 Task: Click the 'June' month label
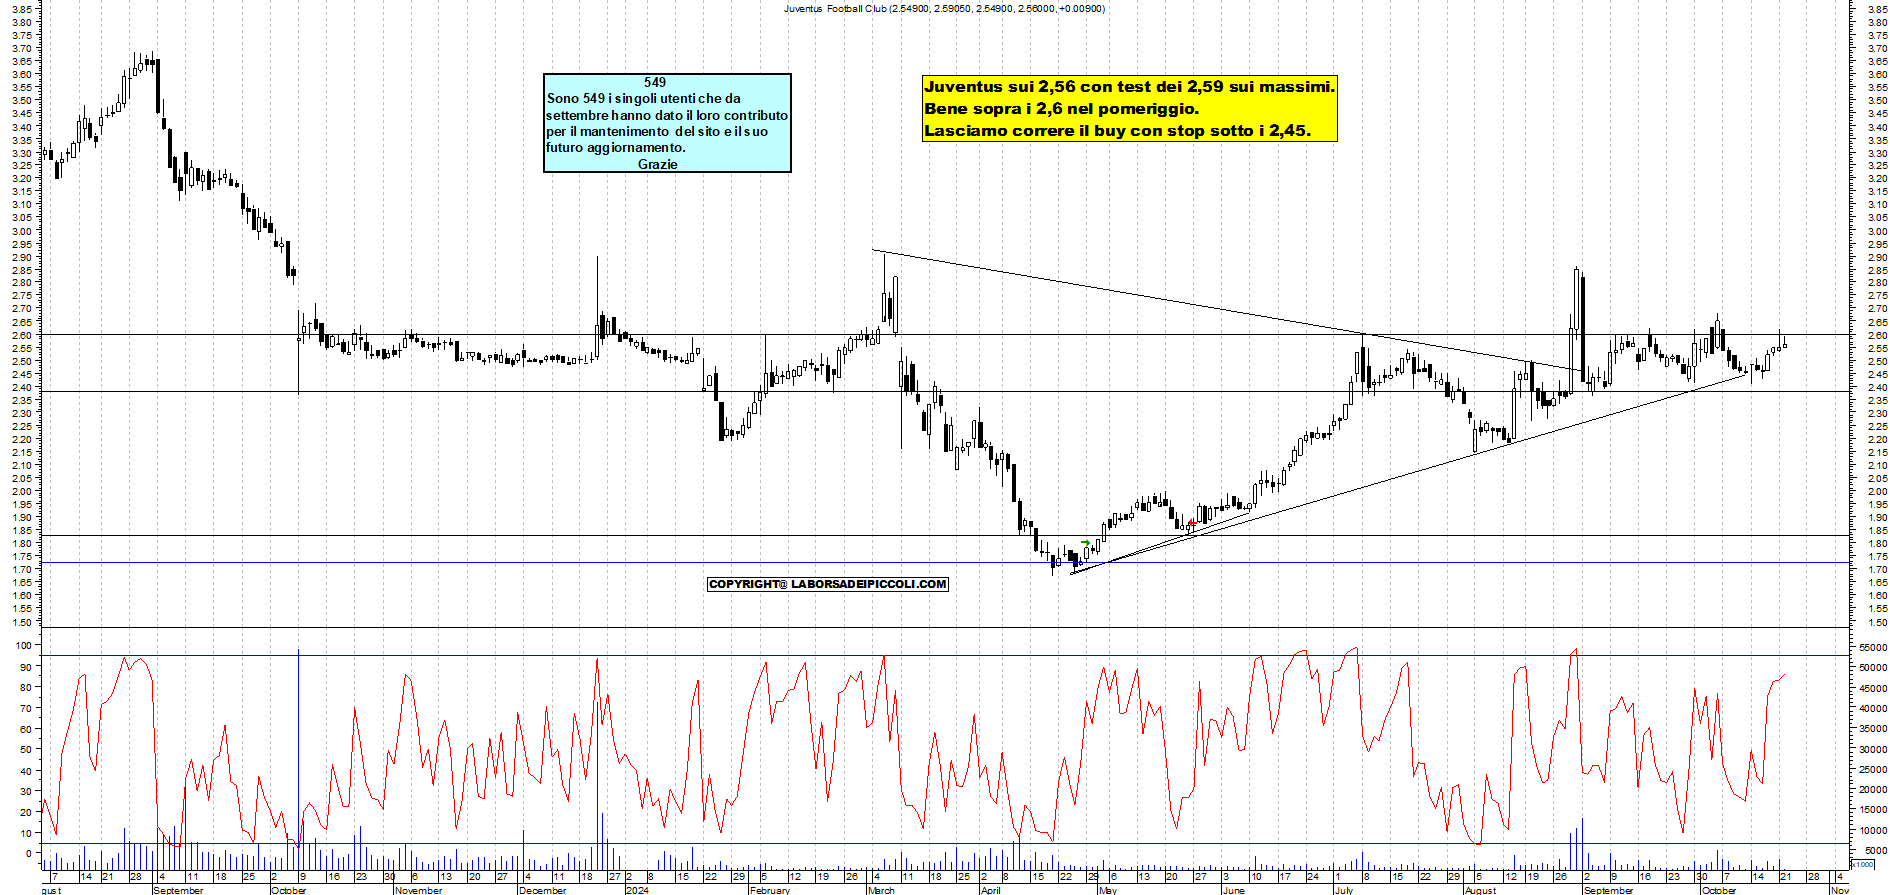(1233, 890)
